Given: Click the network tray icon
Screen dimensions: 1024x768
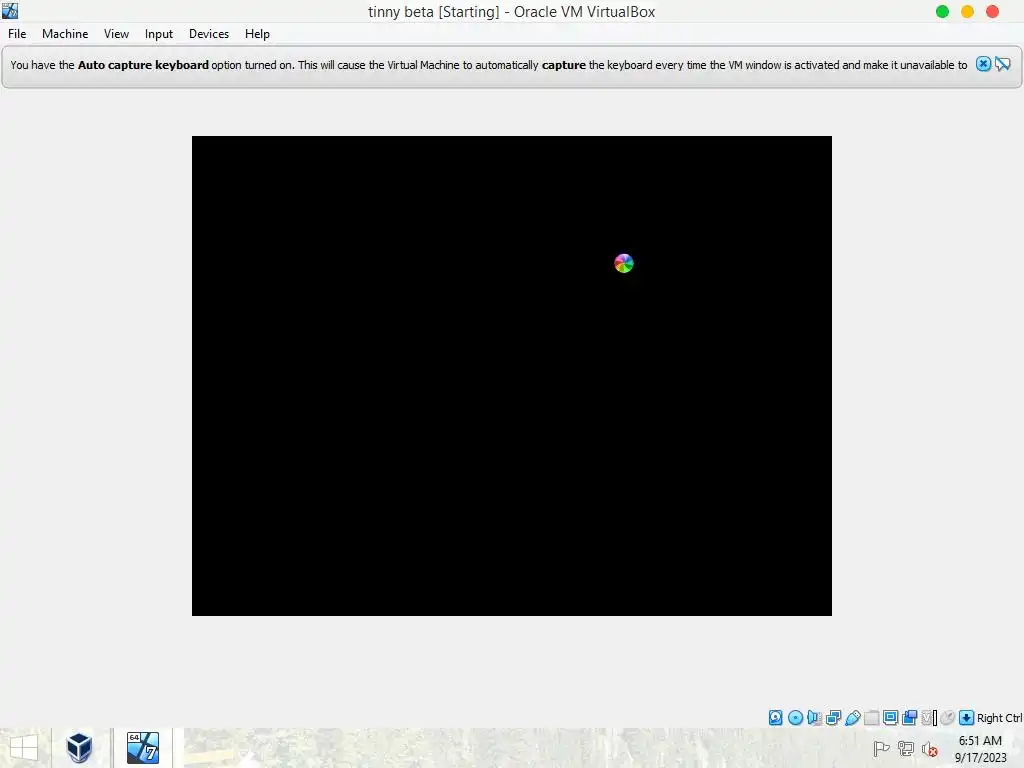Looking at the screenshot, I should click(x=905, y=748).
